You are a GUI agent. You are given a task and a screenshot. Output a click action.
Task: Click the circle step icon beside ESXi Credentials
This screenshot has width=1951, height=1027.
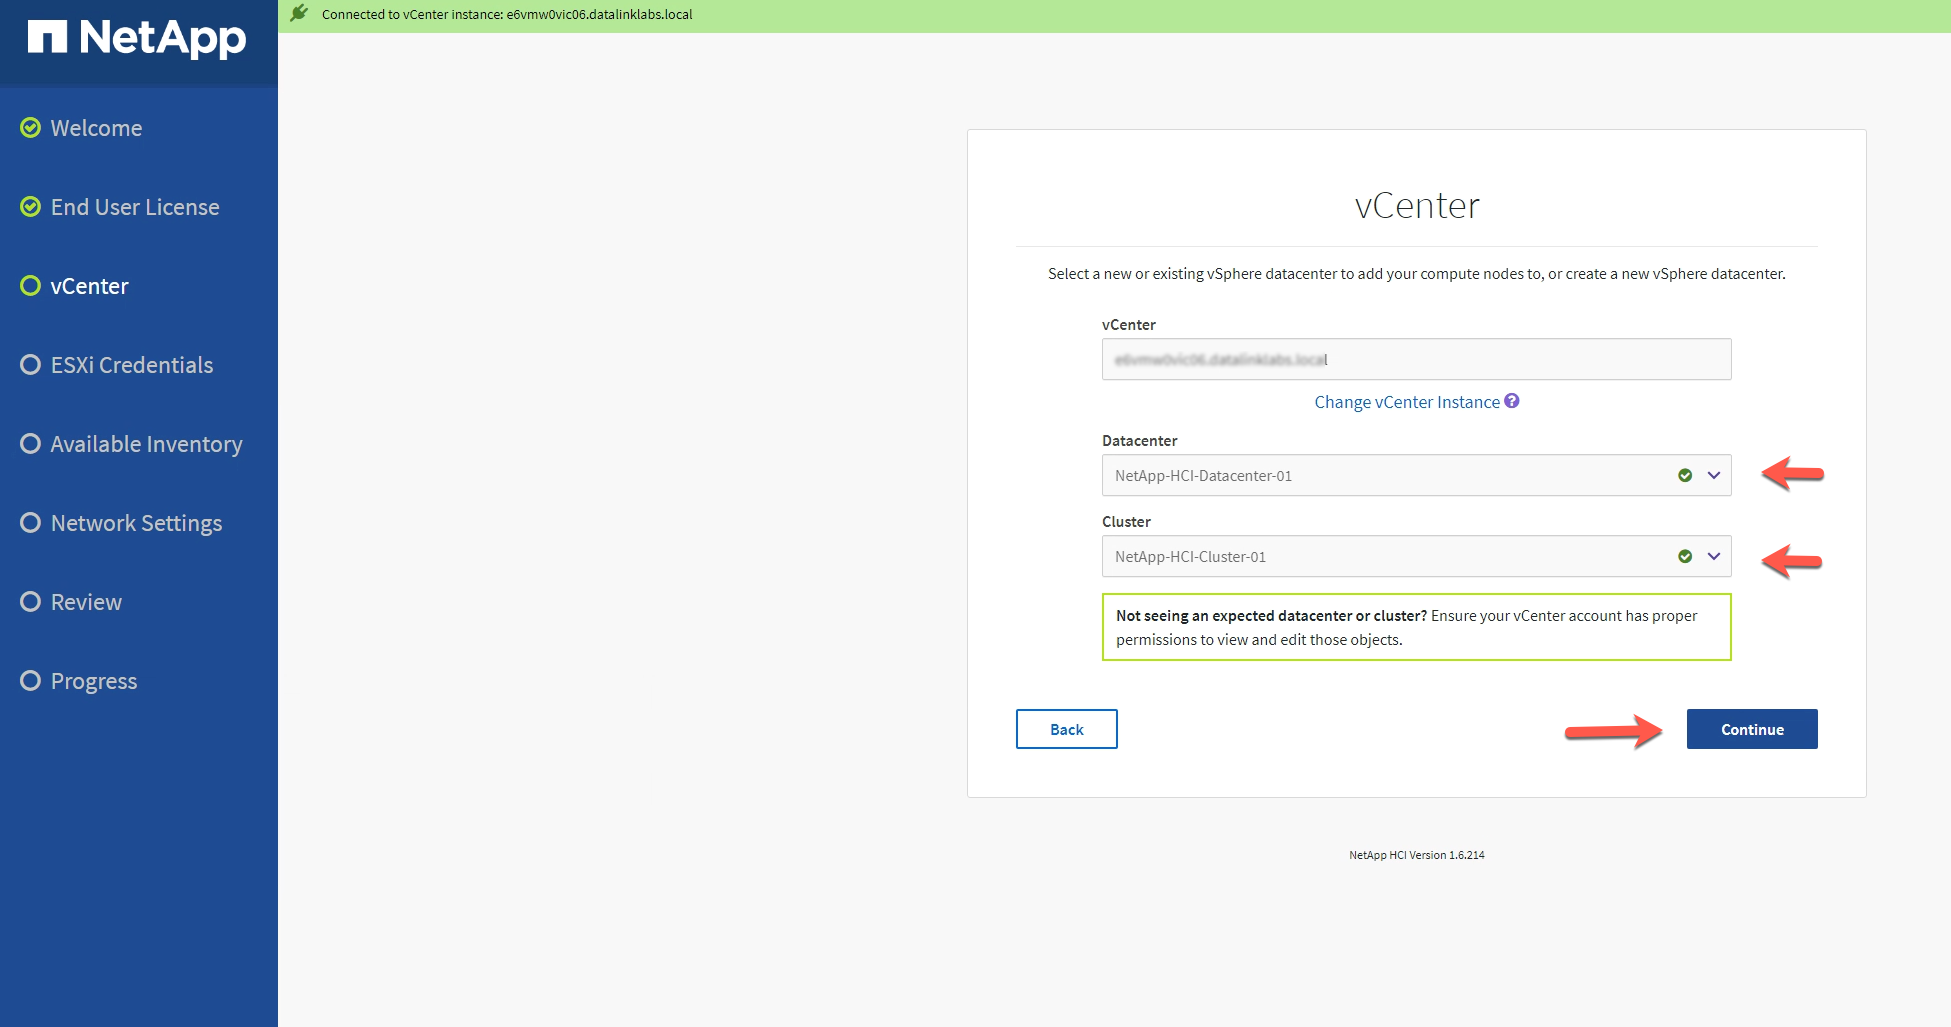click(31, 365)
